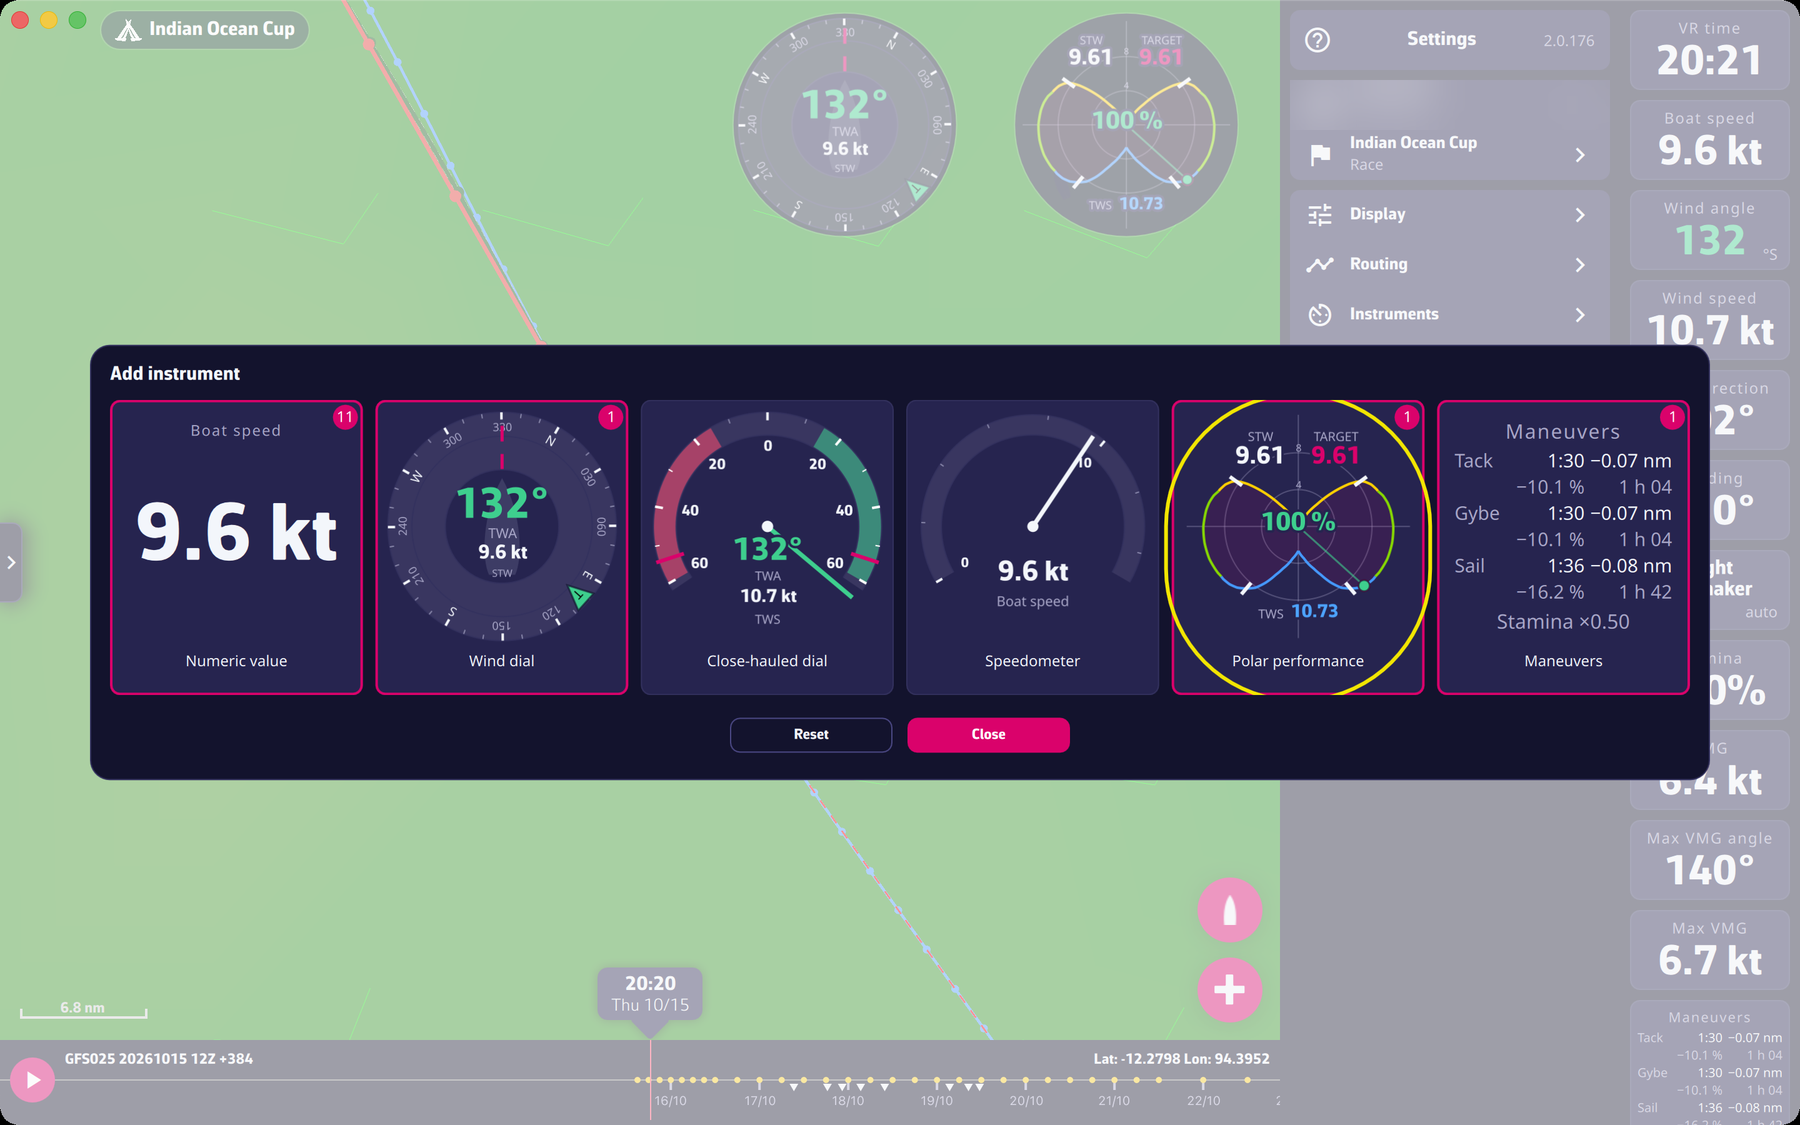The width and height of the screenshot is (1800, 1125).
Task: Click the wind dial widget on map
Action: pos(845,125)
